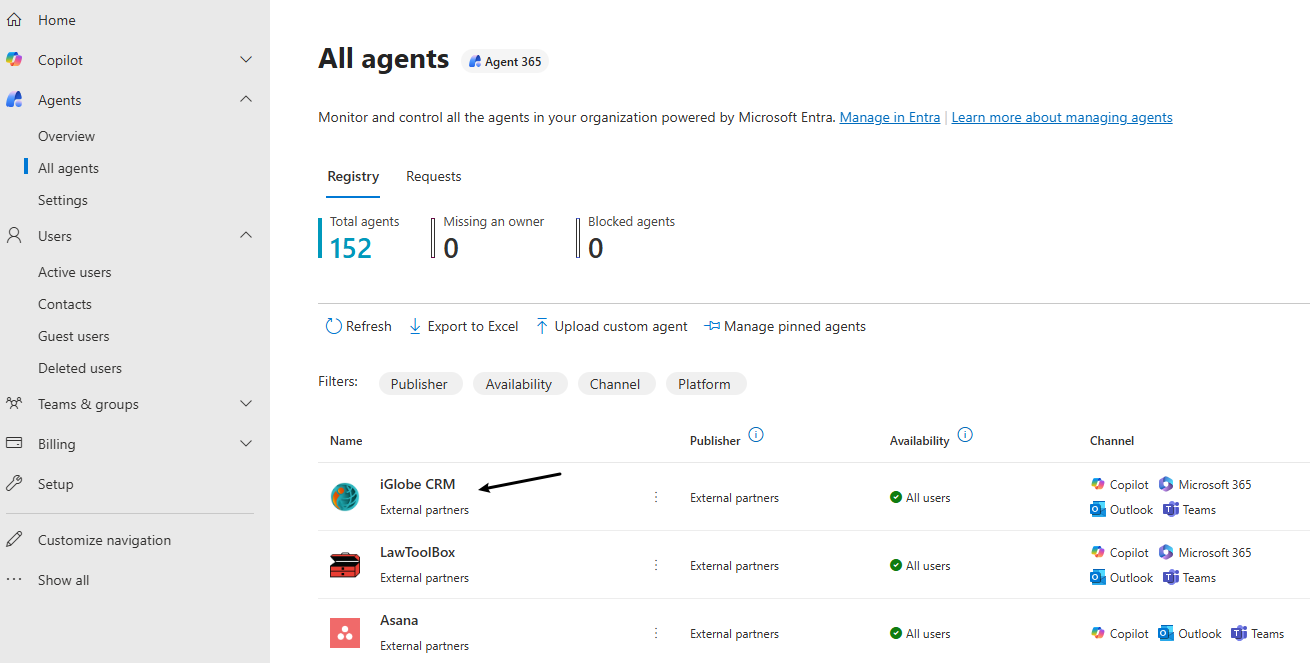Click the Users person icon
The width and height of the screenshot is (1310, 663).
click(14, 236)
